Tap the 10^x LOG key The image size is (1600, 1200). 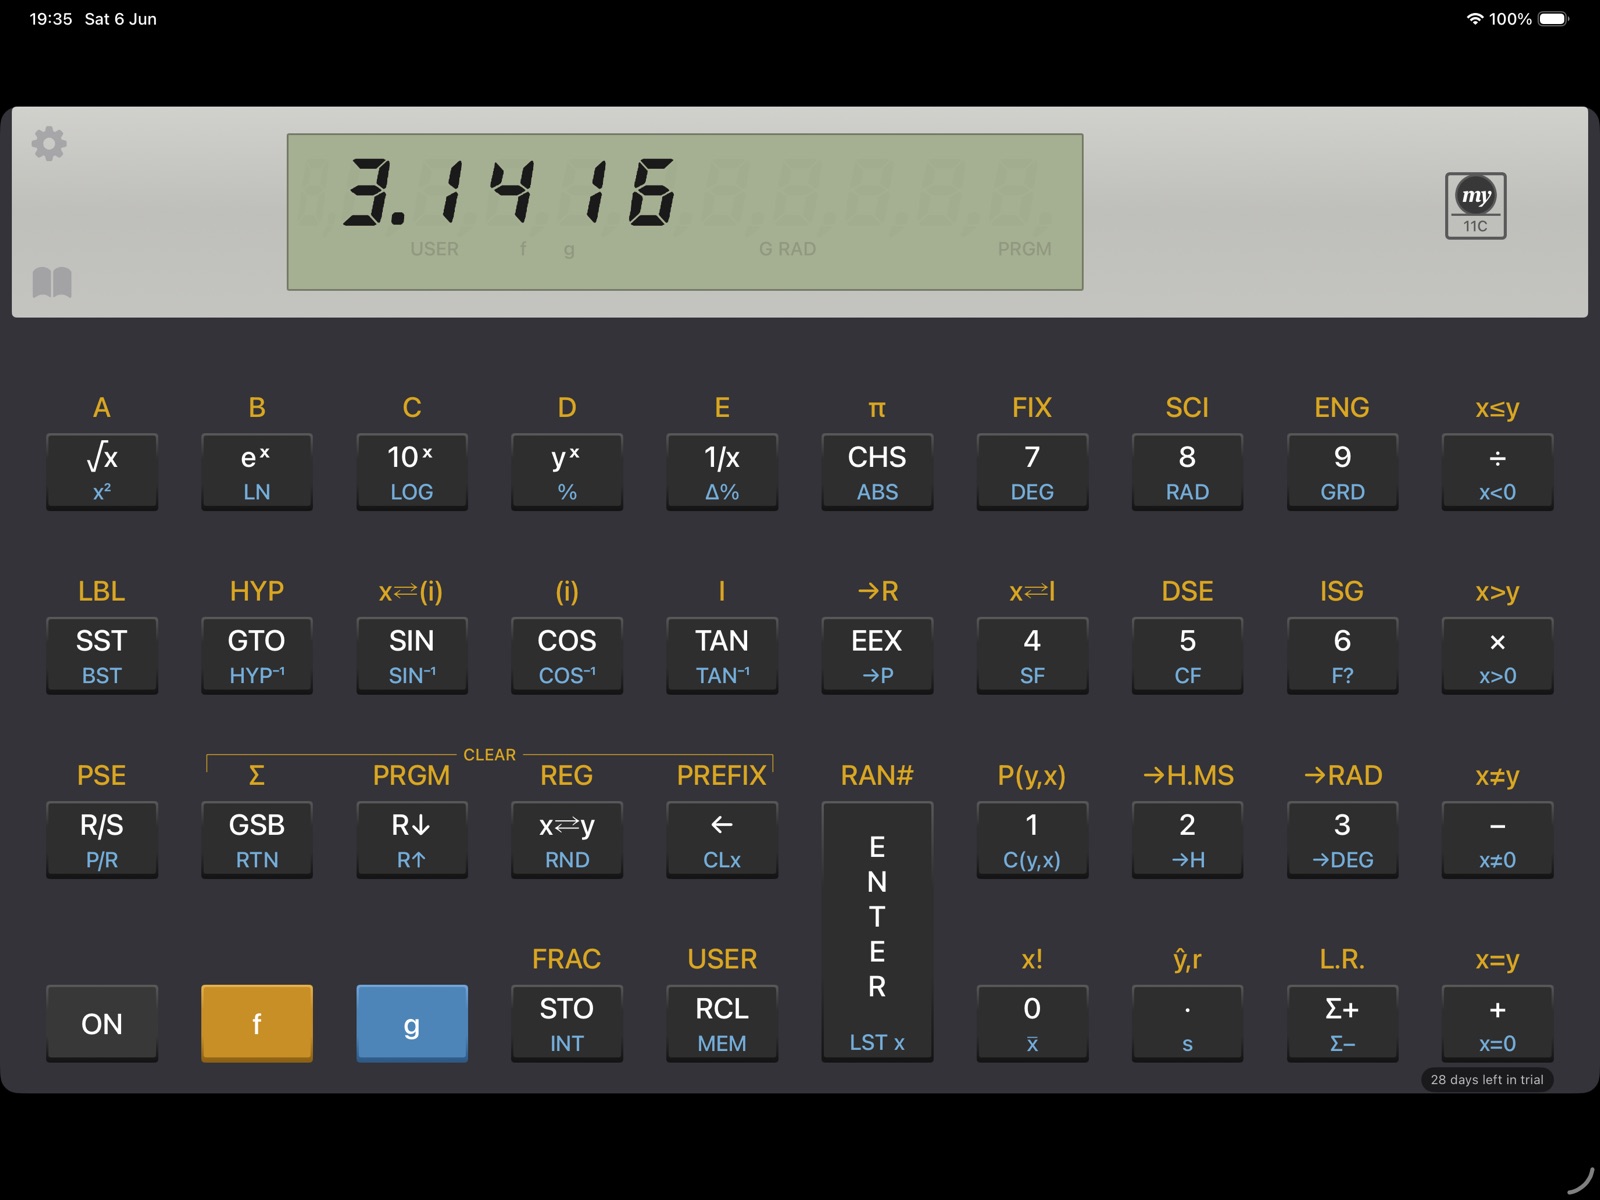412,472
